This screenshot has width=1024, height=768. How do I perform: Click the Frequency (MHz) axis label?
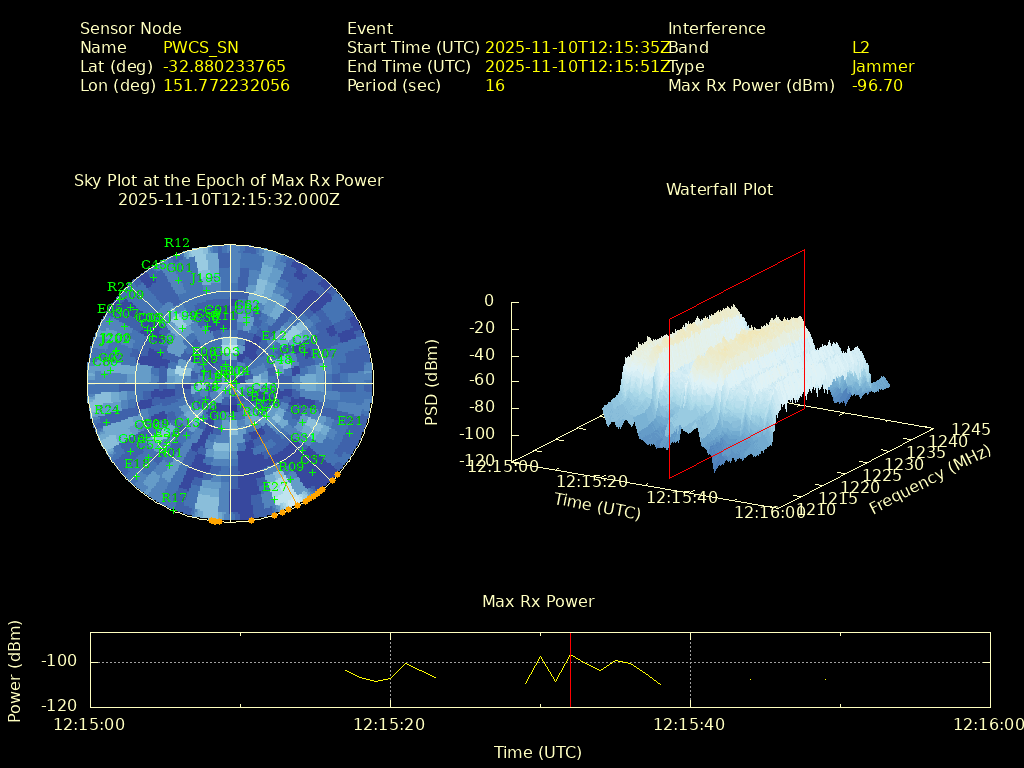(929, 481)
